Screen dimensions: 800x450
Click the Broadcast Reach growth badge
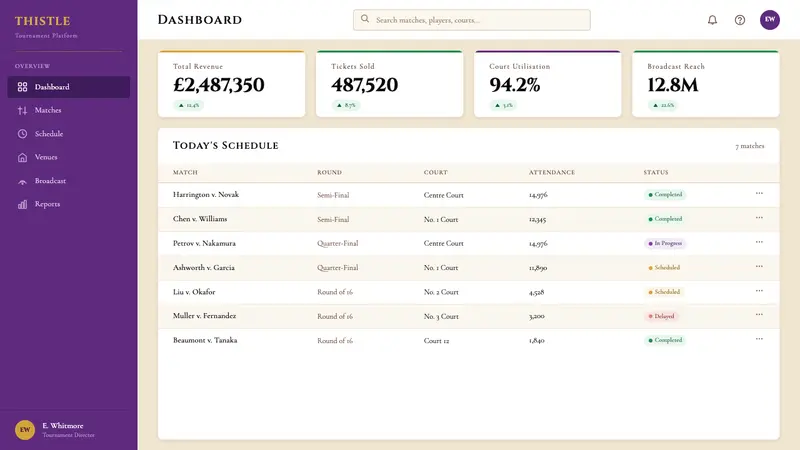[x=663, y=105]
